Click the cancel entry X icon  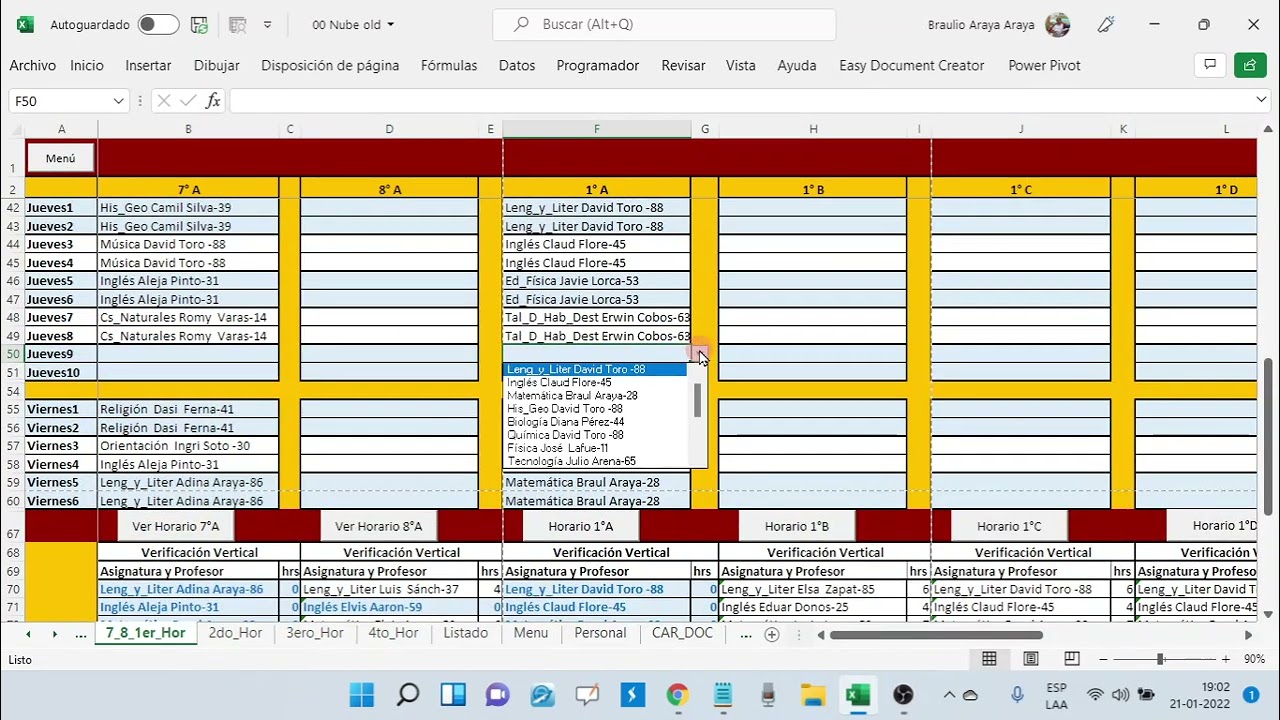pyautogui.click(x=164, y=101)
